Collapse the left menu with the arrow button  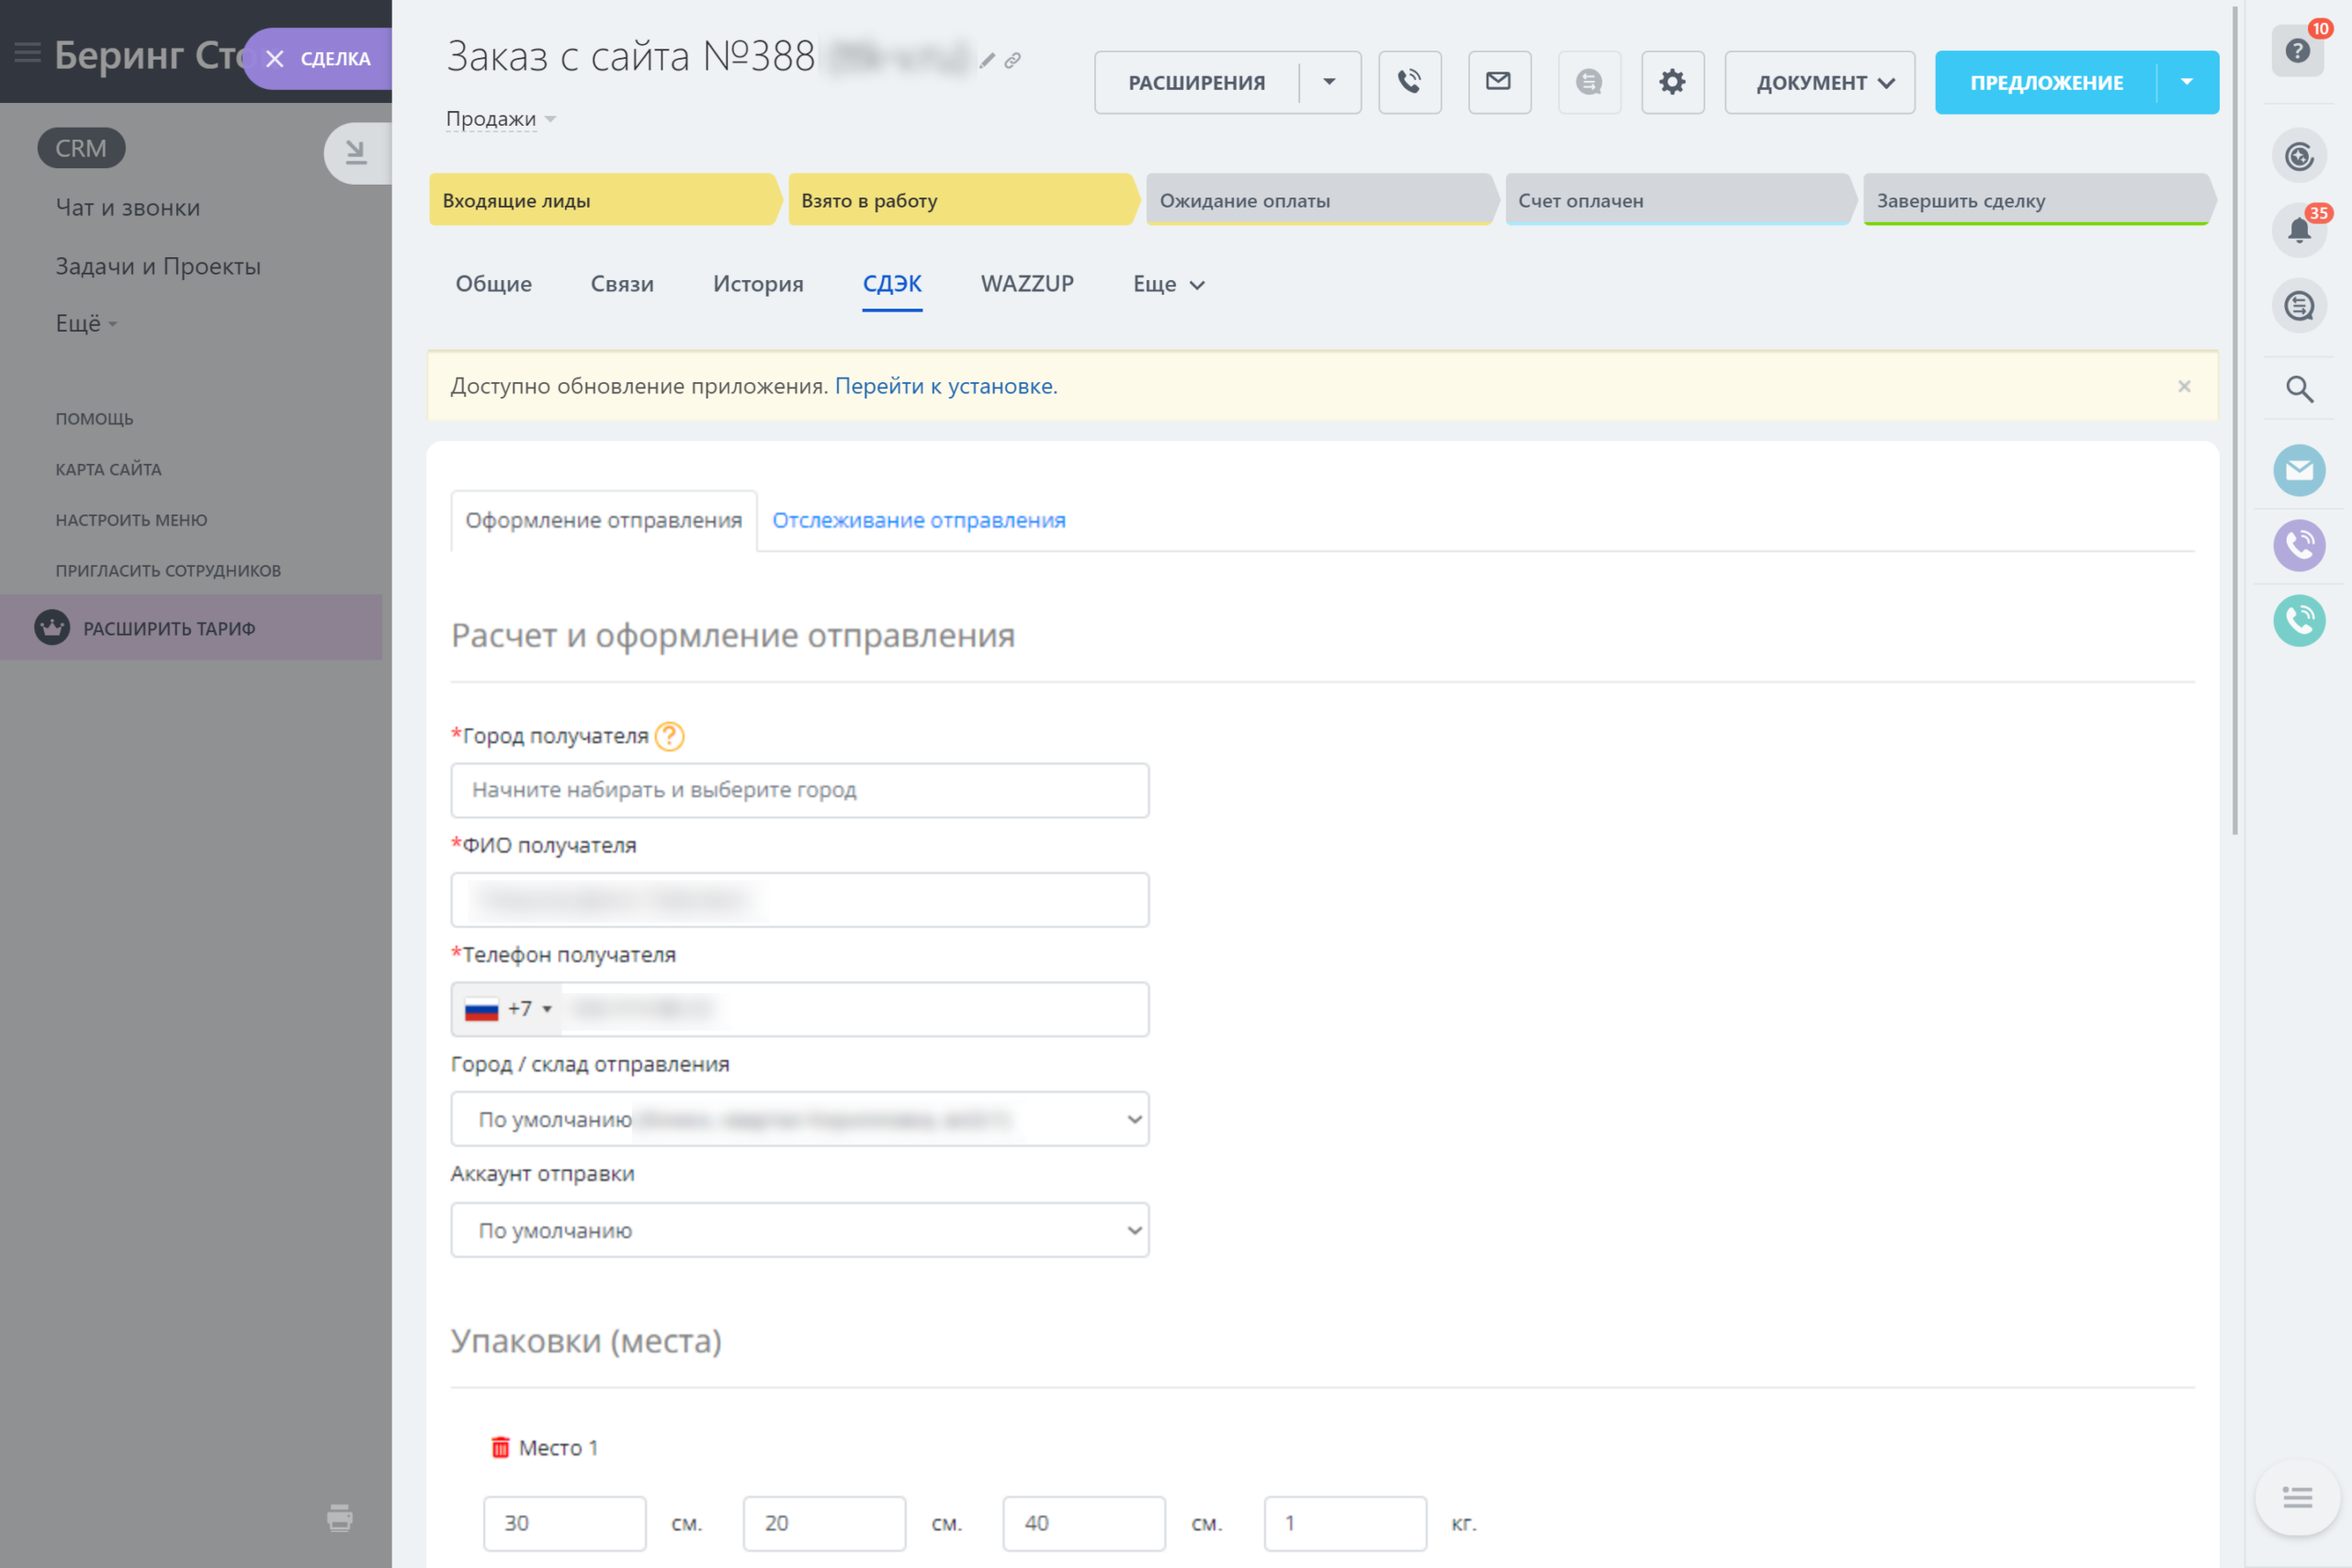(x=357, y=153)
